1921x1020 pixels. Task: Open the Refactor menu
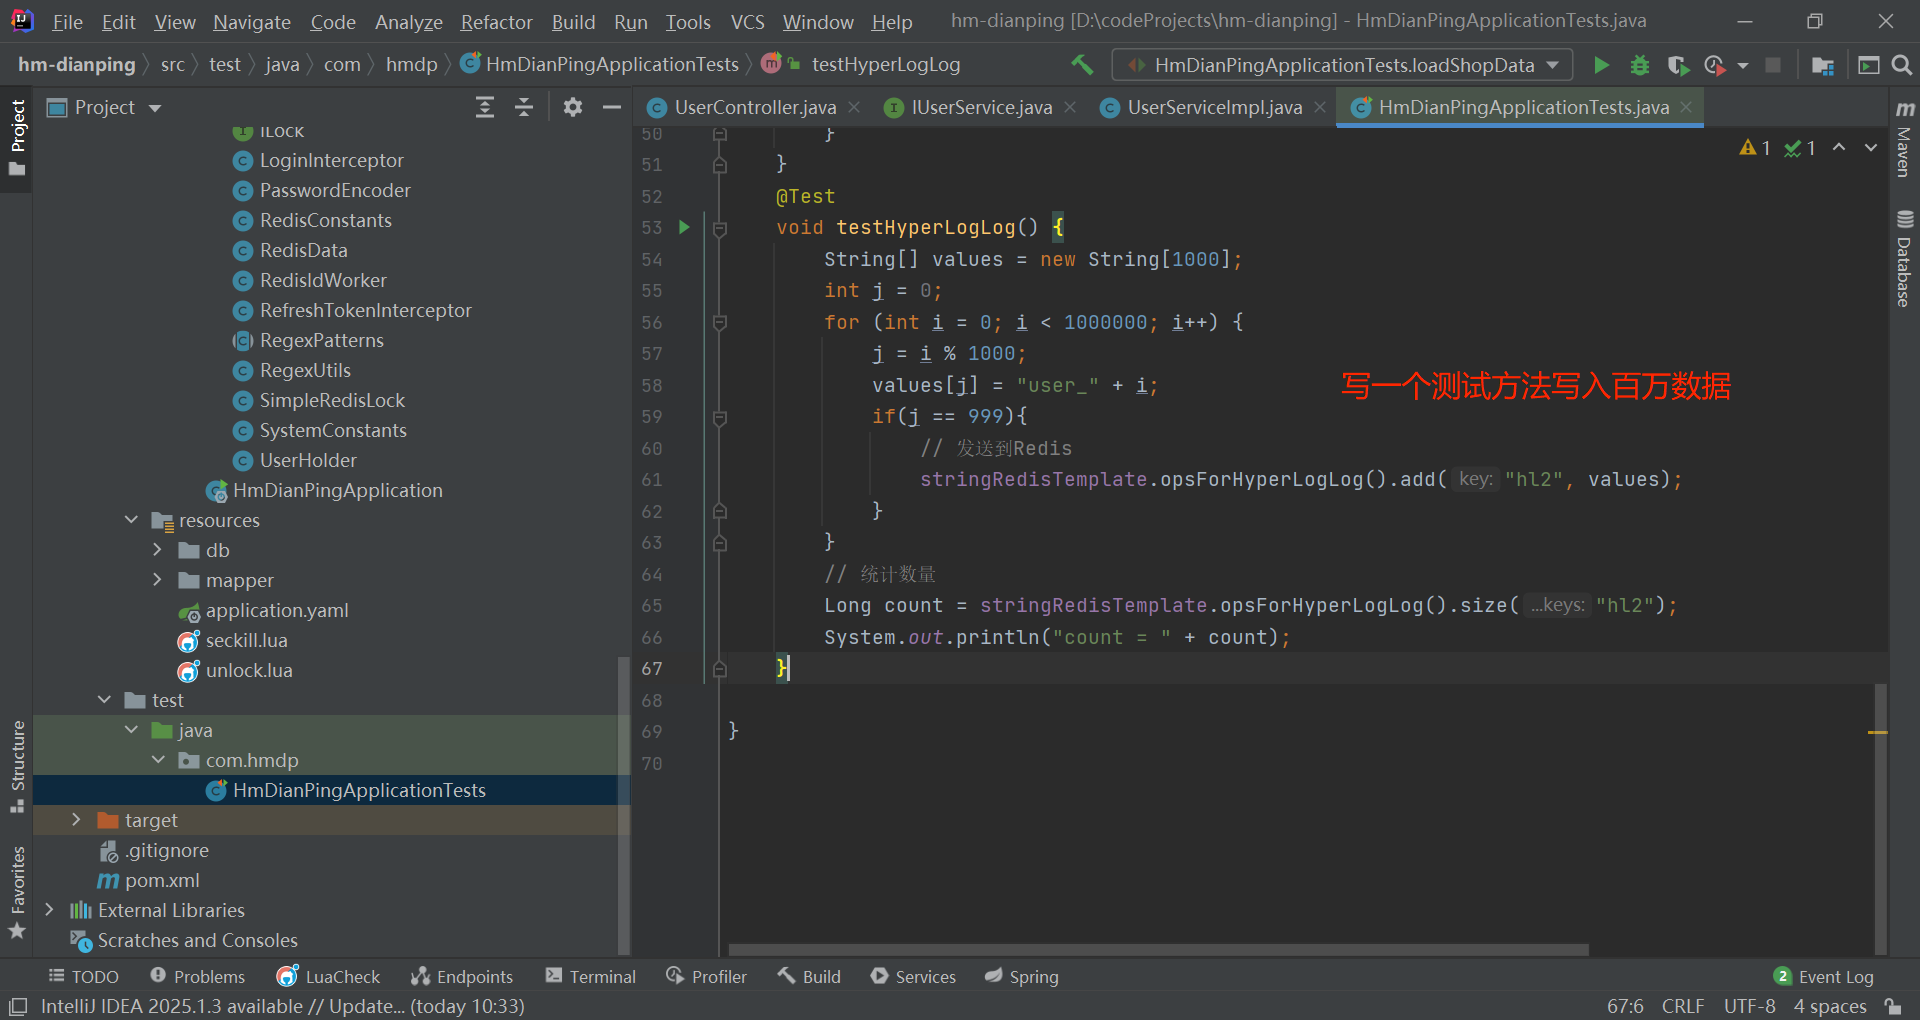point(496,22)
